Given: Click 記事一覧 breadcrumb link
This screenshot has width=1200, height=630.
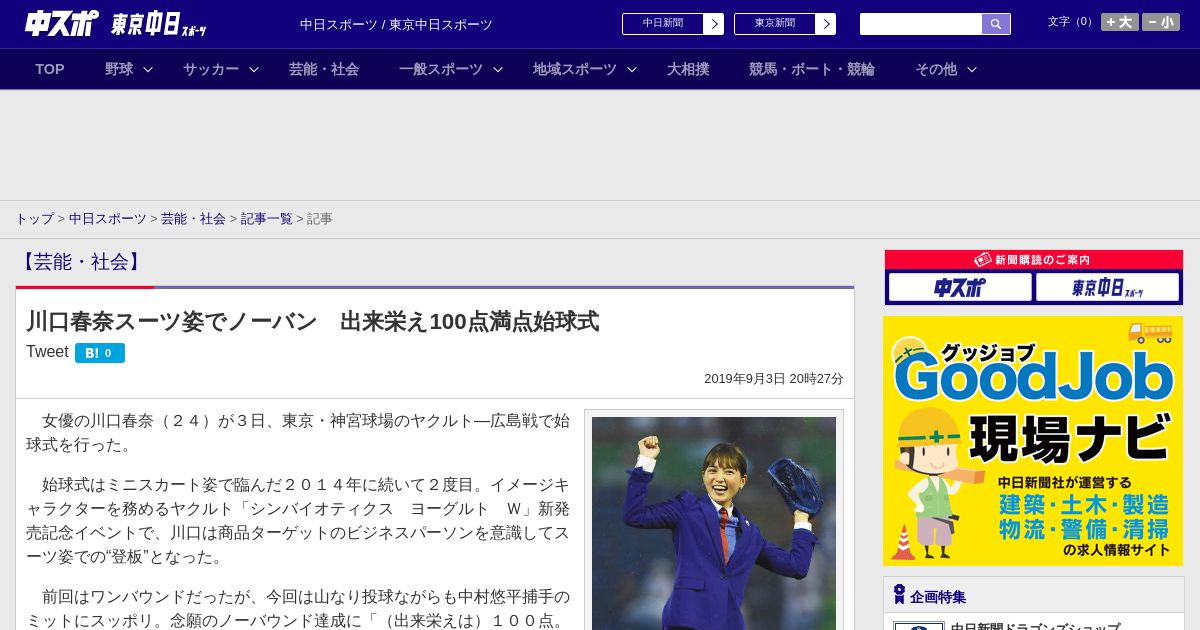Looking at the screenshot, I should (267, 218).
